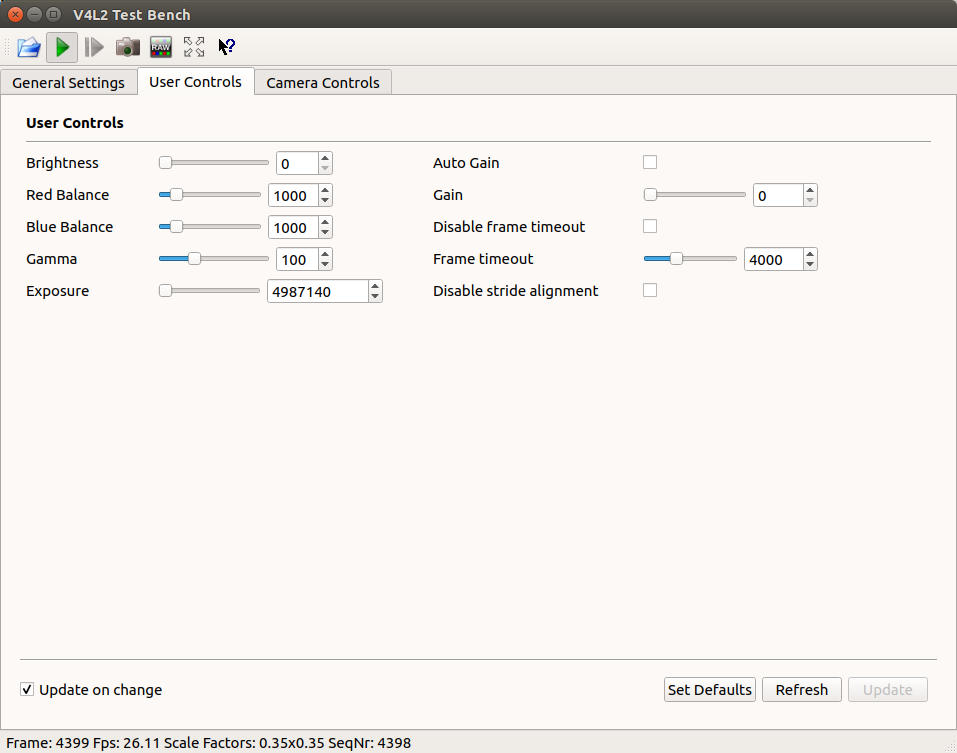Image resolution: width=957 pixels, height=753 pixels.
Task: Click into the Brightness value field
Action: point(297,164)
